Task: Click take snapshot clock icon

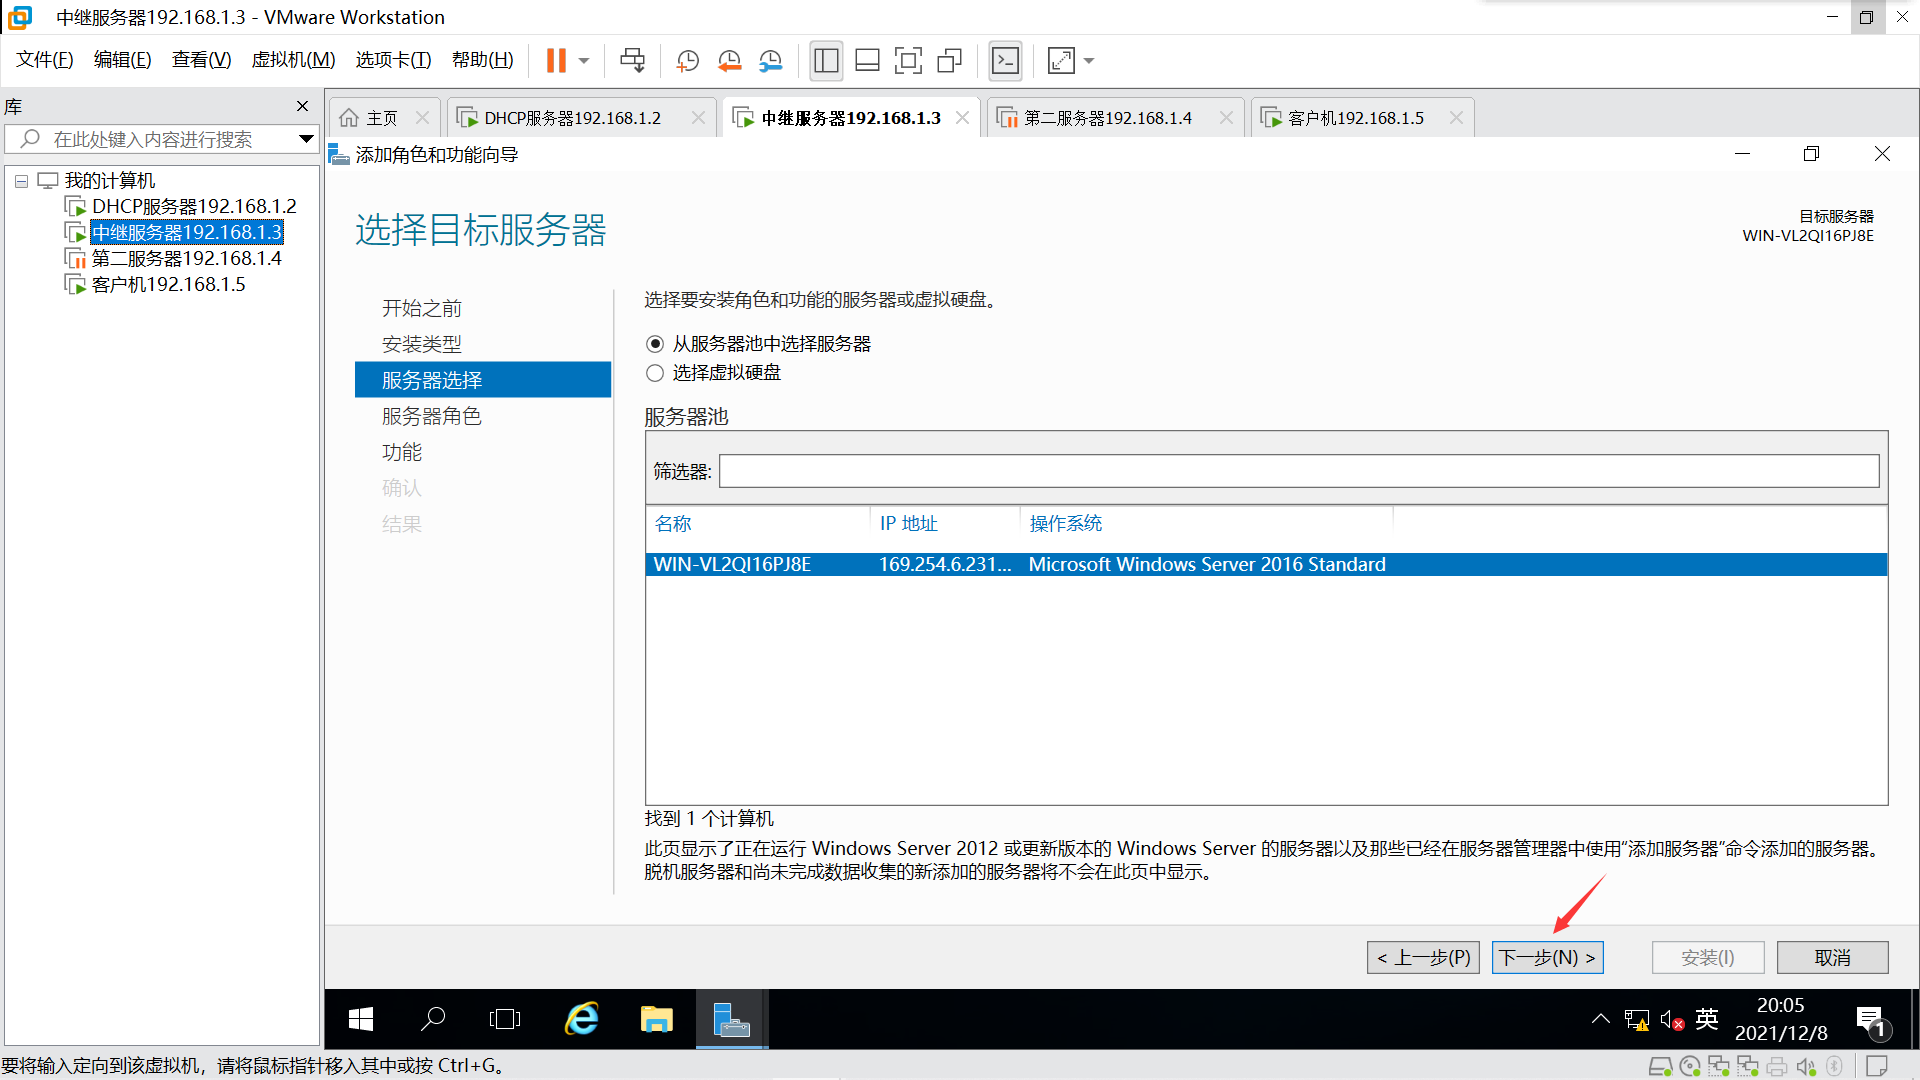Action: point(687,61)
